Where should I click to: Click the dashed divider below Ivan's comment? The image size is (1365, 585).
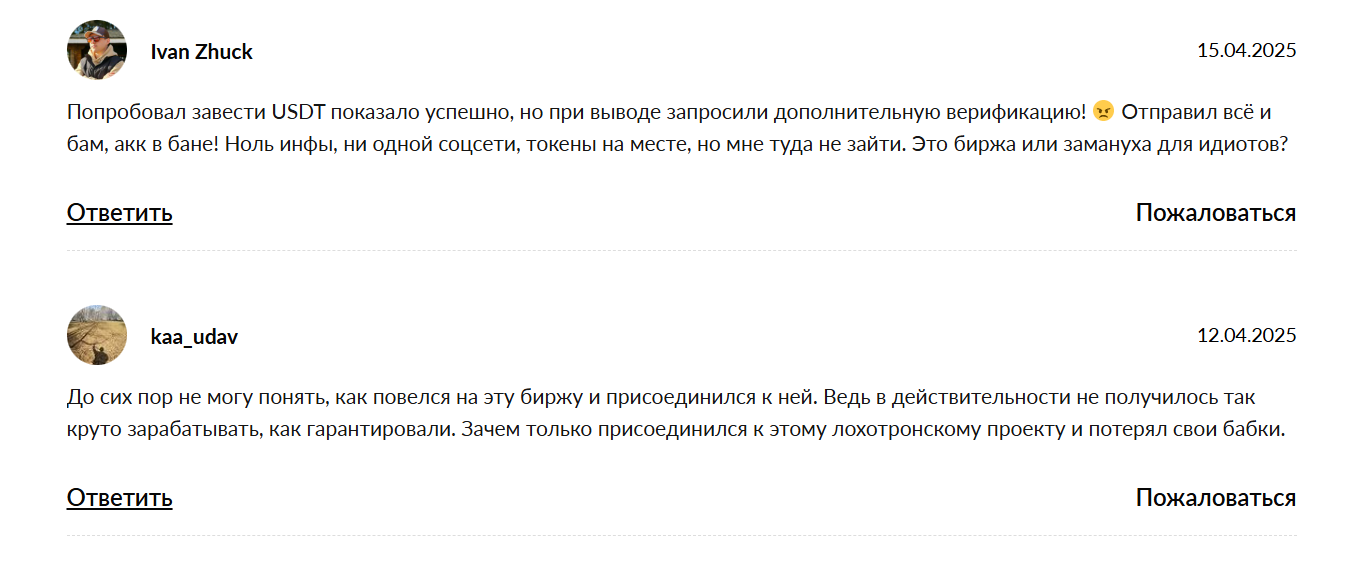682,250
